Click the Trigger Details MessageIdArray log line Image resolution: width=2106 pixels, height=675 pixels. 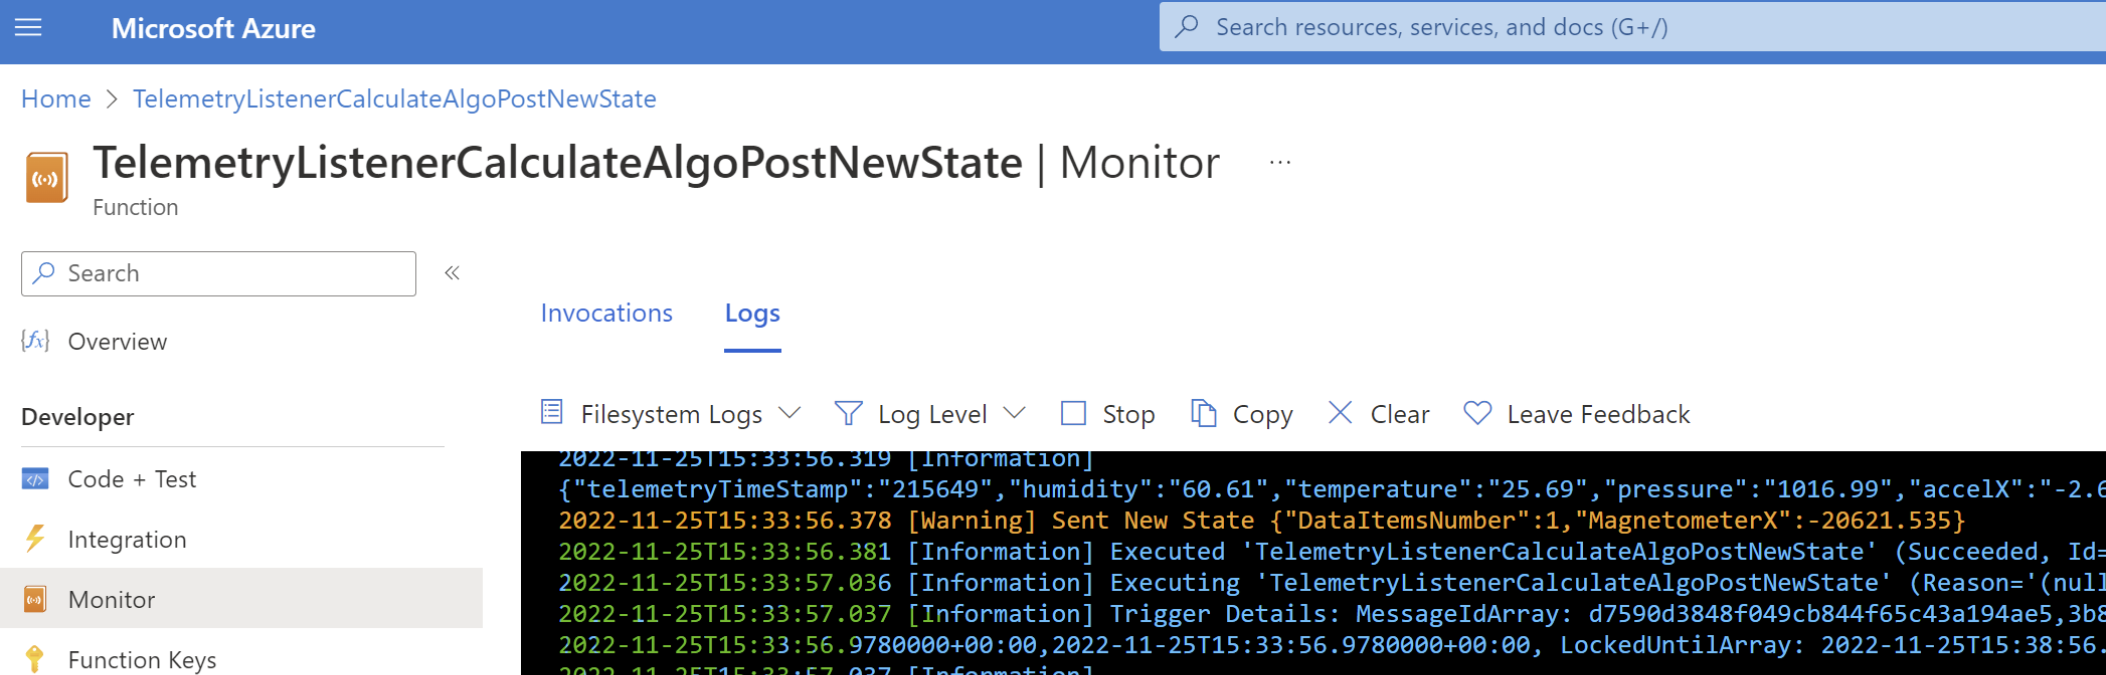click(x=1332, y=614)
